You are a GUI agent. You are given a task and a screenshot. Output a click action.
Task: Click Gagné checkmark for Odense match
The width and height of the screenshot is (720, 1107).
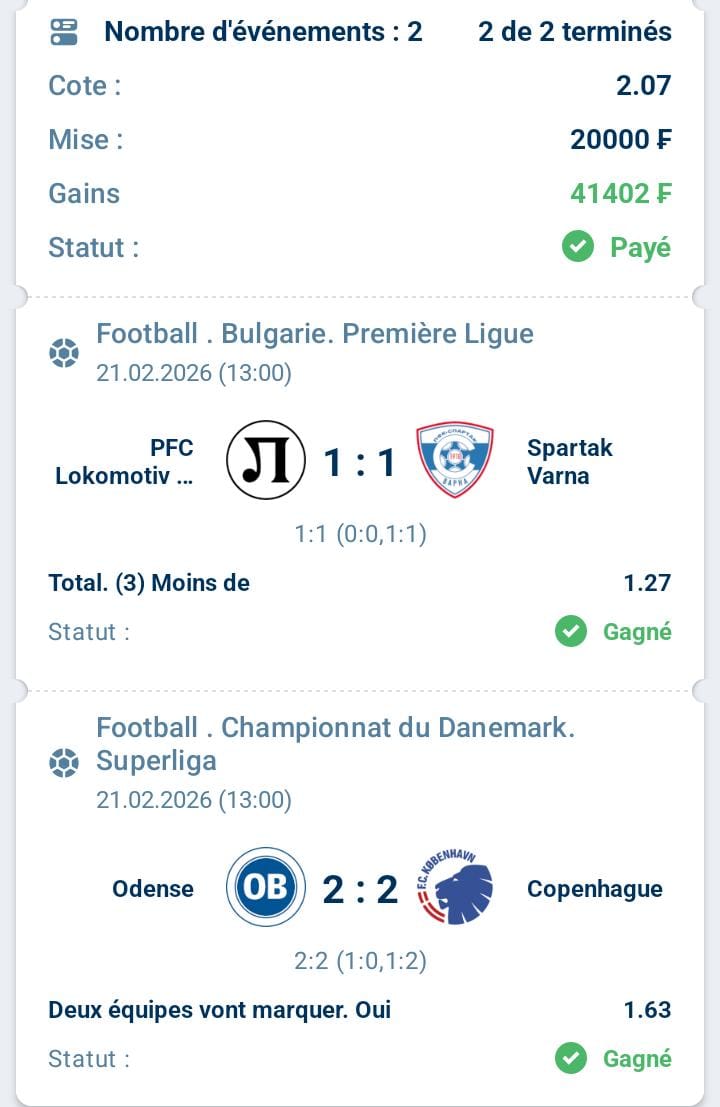571,1059
